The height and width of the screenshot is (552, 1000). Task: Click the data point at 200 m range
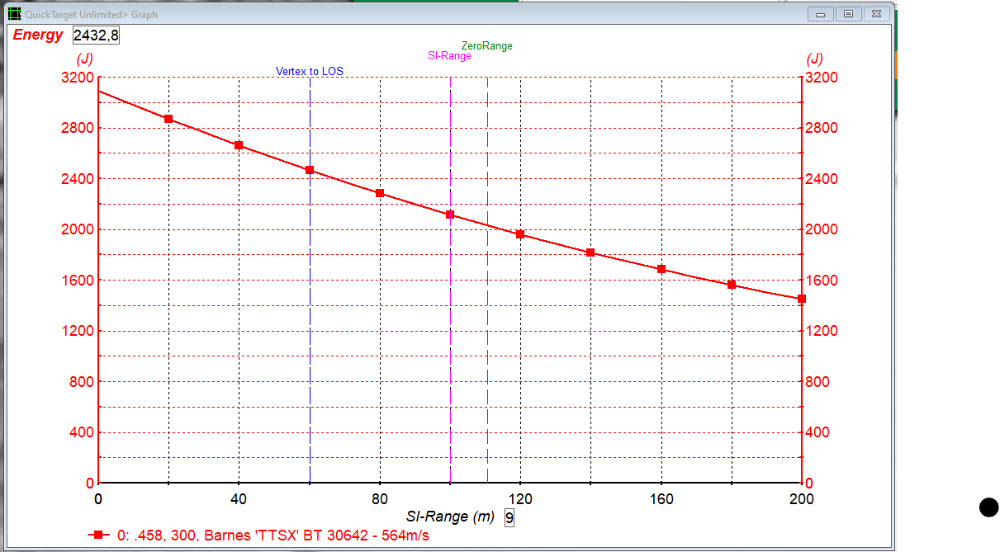pos(802,299)
